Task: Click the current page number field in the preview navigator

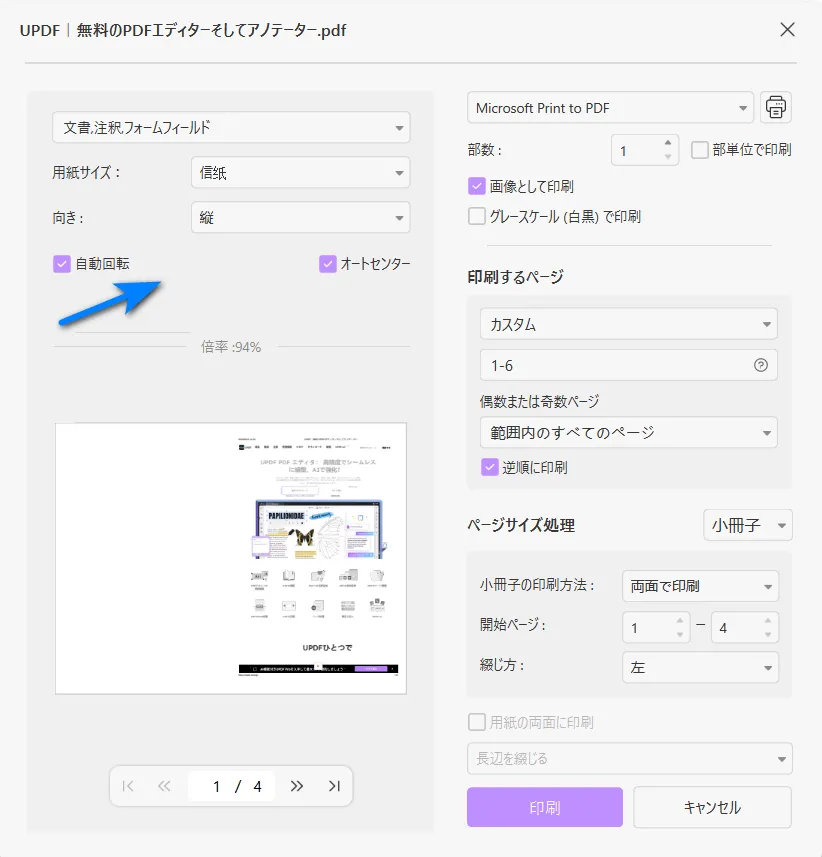Action: coord(216,786)
